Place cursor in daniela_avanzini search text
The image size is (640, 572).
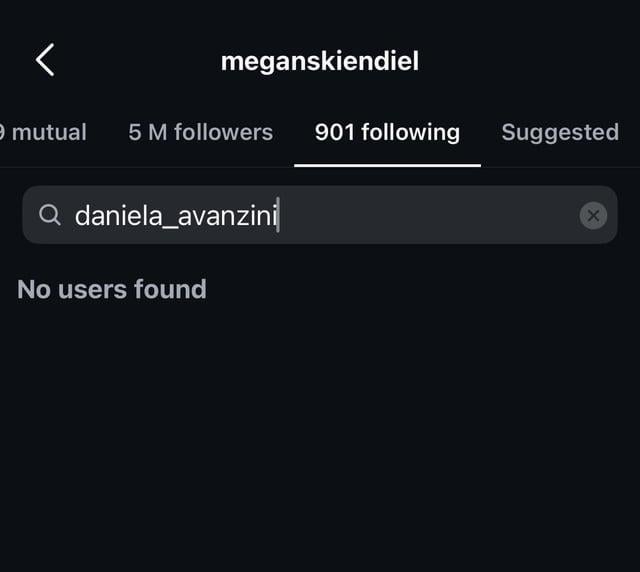[x=175, y=215]
